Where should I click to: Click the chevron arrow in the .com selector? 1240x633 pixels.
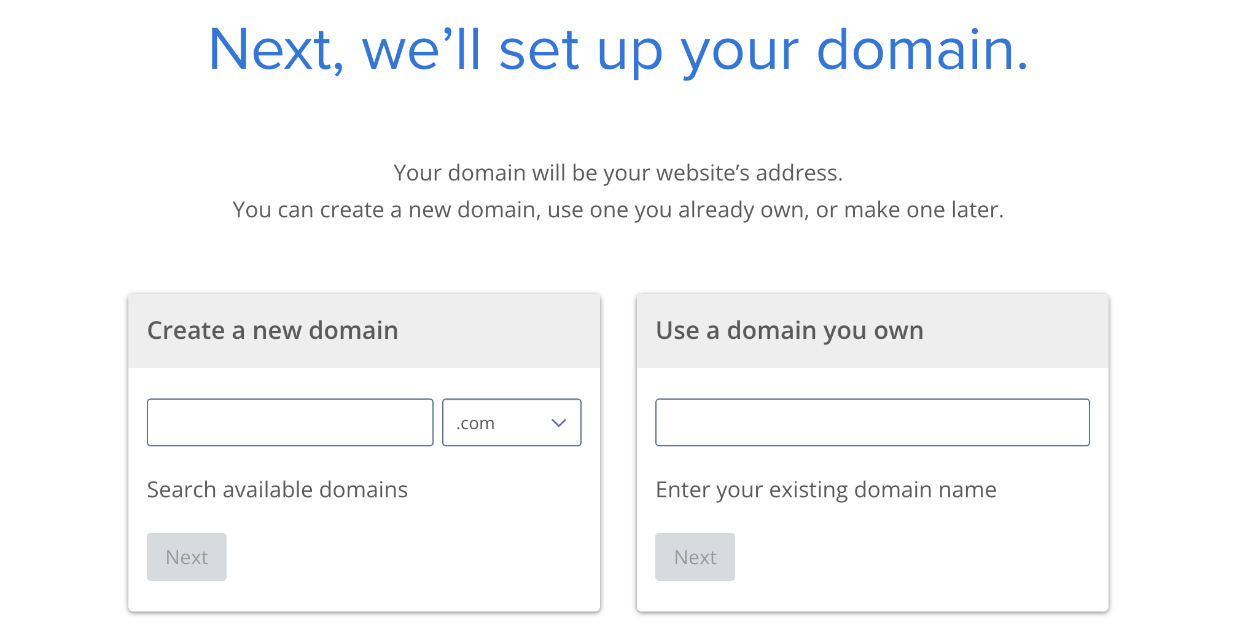tap(559, 423)
